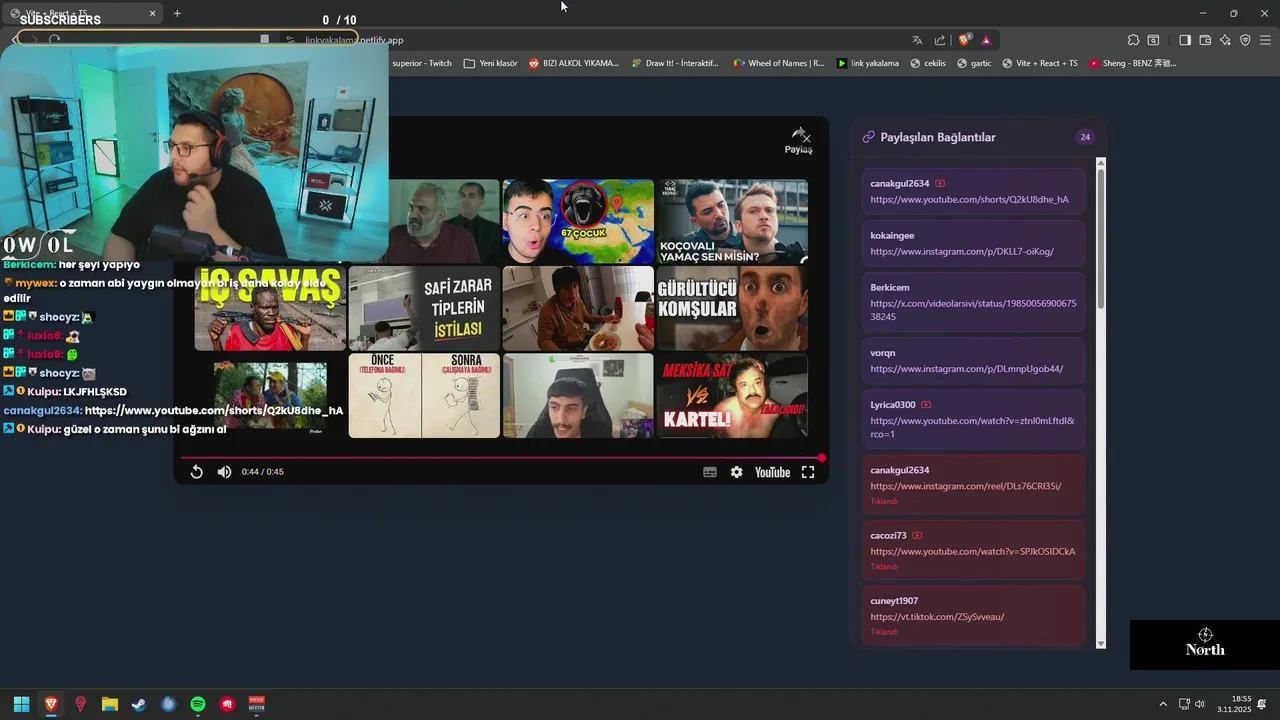Viewport: 1280px width, 720px height.
Task: Open gartic bookmark
Action: pos(974,63)
